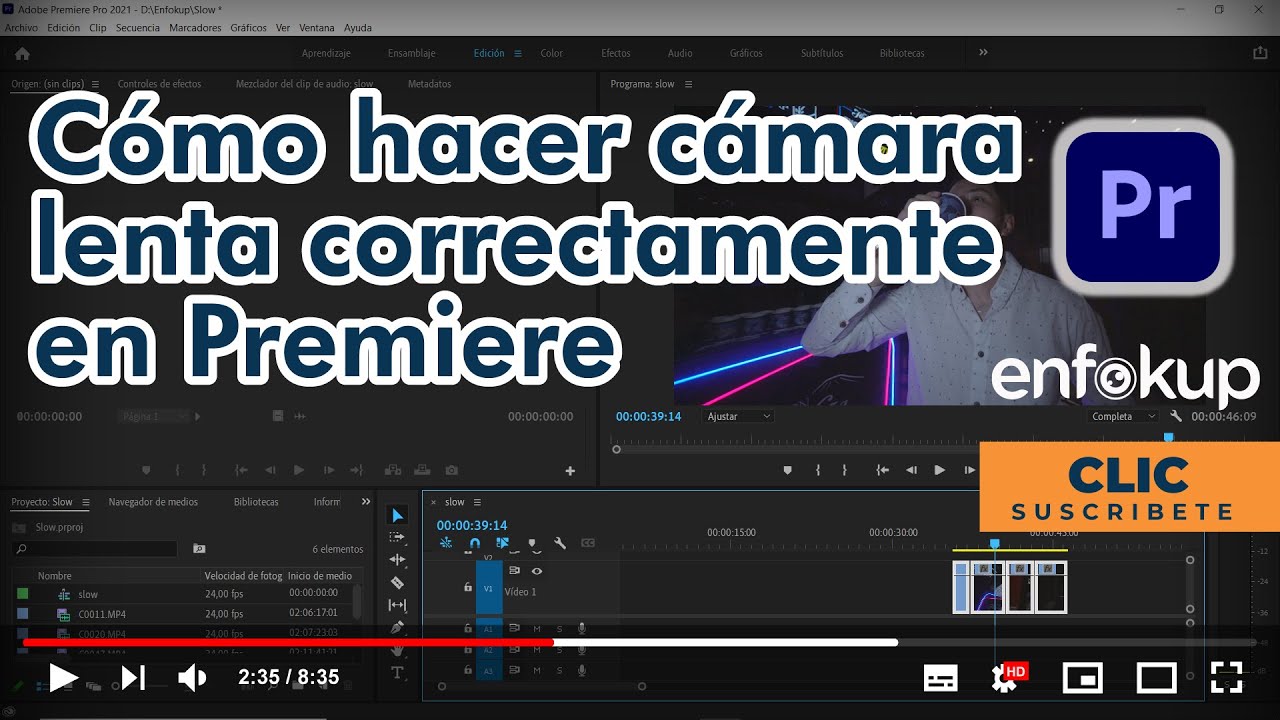Switch to the Controles de efectos tab
1280x720 pixels.
tap(159, 84)
